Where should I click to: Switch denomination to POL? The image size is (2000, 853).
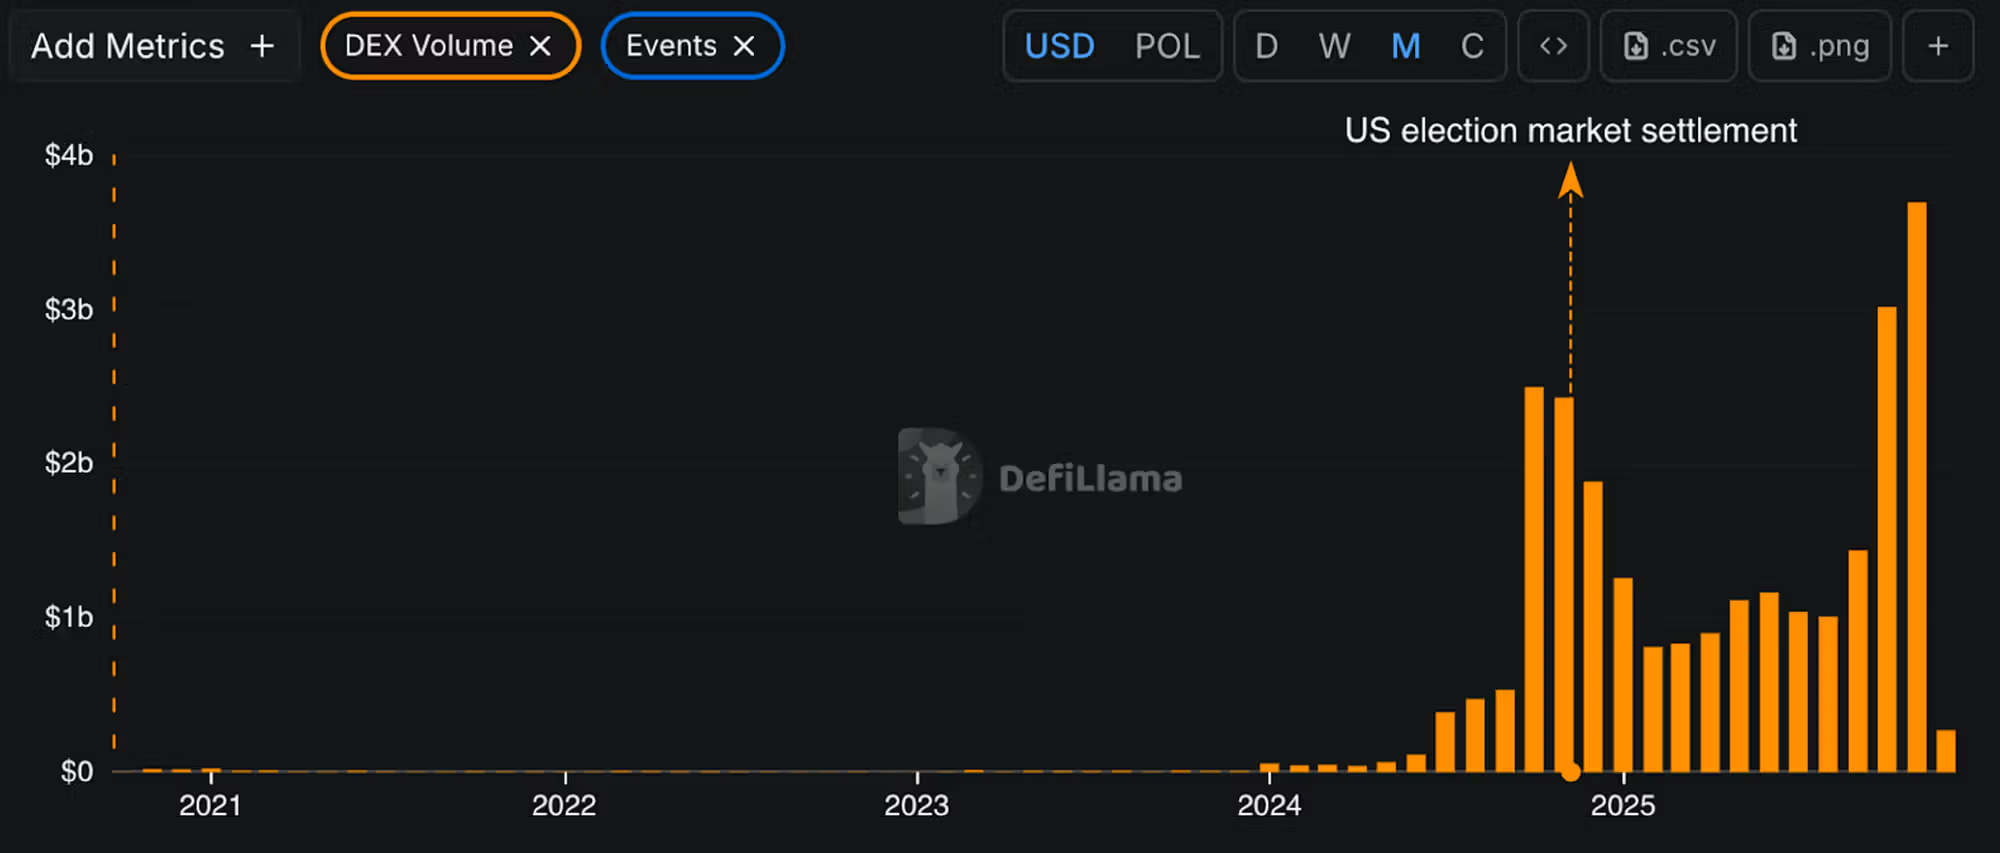click(x=1167, y=46)
